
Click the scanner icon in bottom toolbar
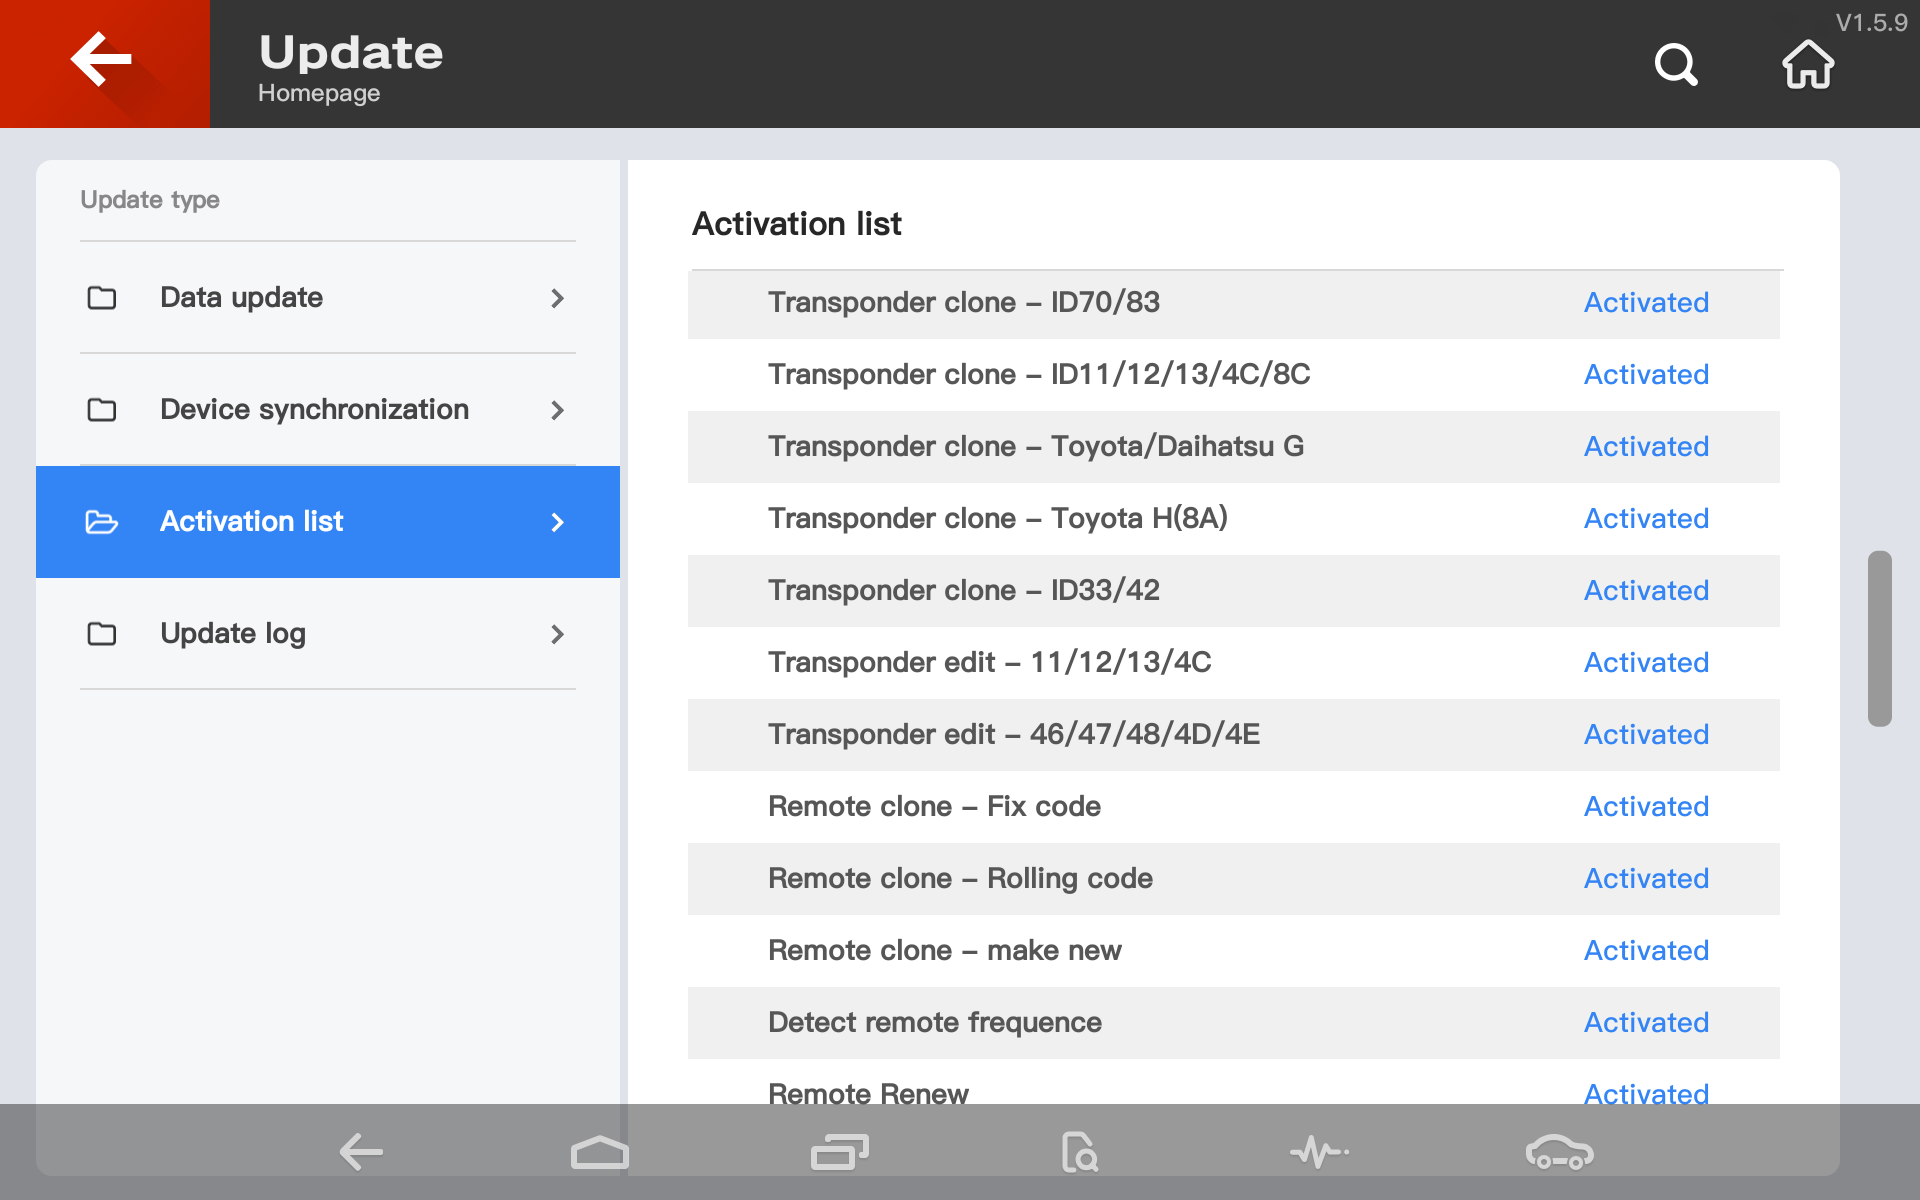click(1080, 1152)
